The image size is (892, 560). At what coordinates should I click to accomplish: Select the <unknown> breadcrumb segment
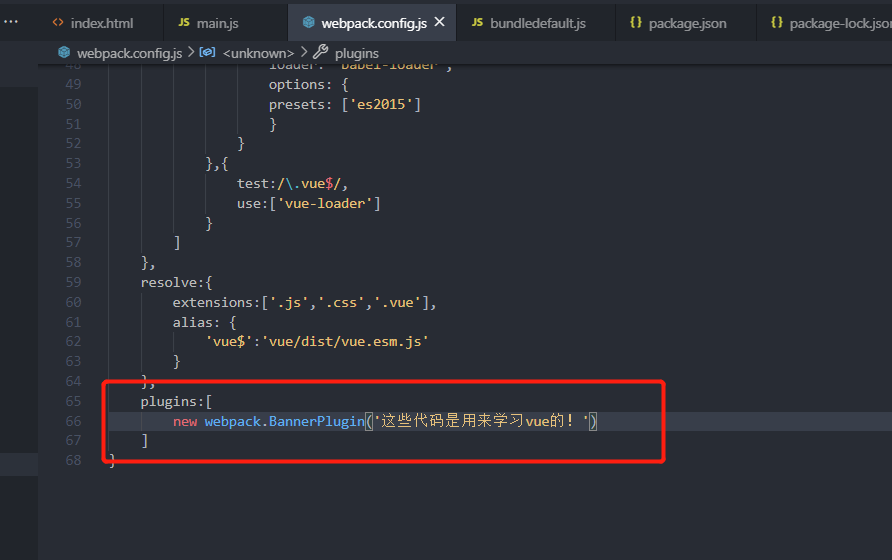click(258, 53)
